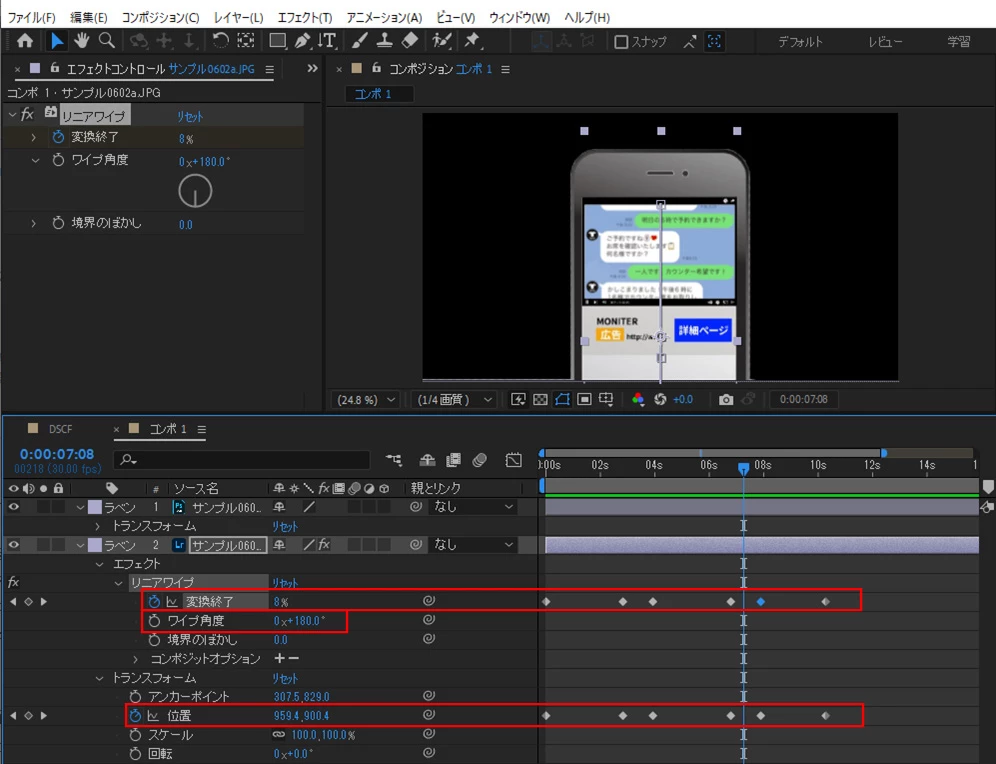
Task: Collapse the エフェクト group in timeline
Action: point(99,564)
